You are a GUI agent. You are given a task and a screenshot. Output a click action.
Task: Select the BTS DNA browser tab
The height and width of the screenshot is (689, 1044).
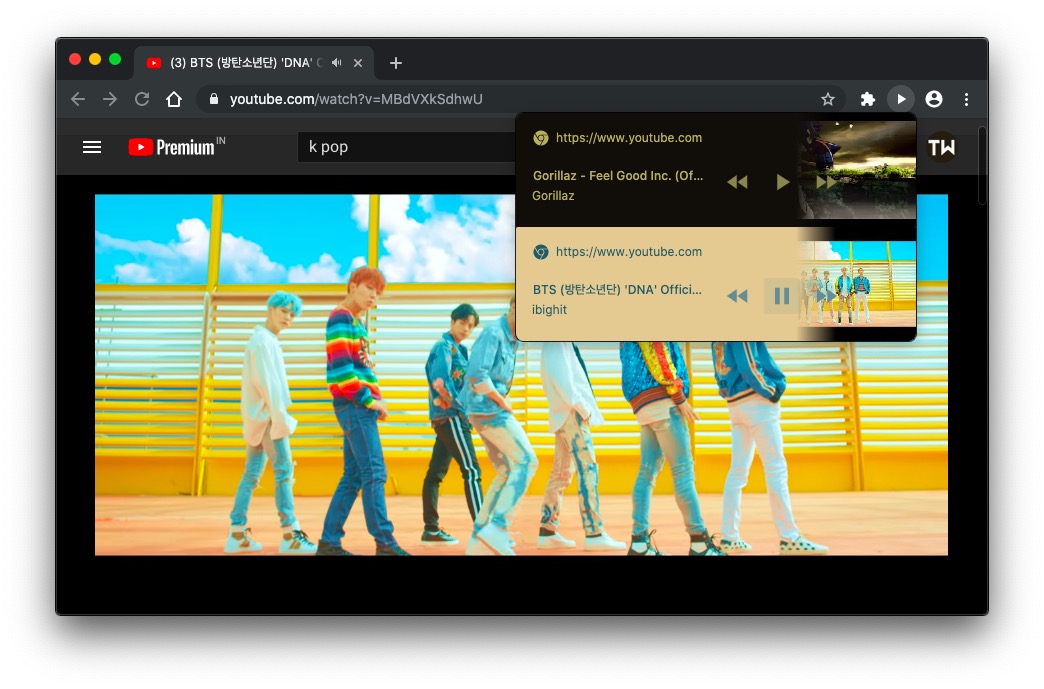(x=240, y=63)
